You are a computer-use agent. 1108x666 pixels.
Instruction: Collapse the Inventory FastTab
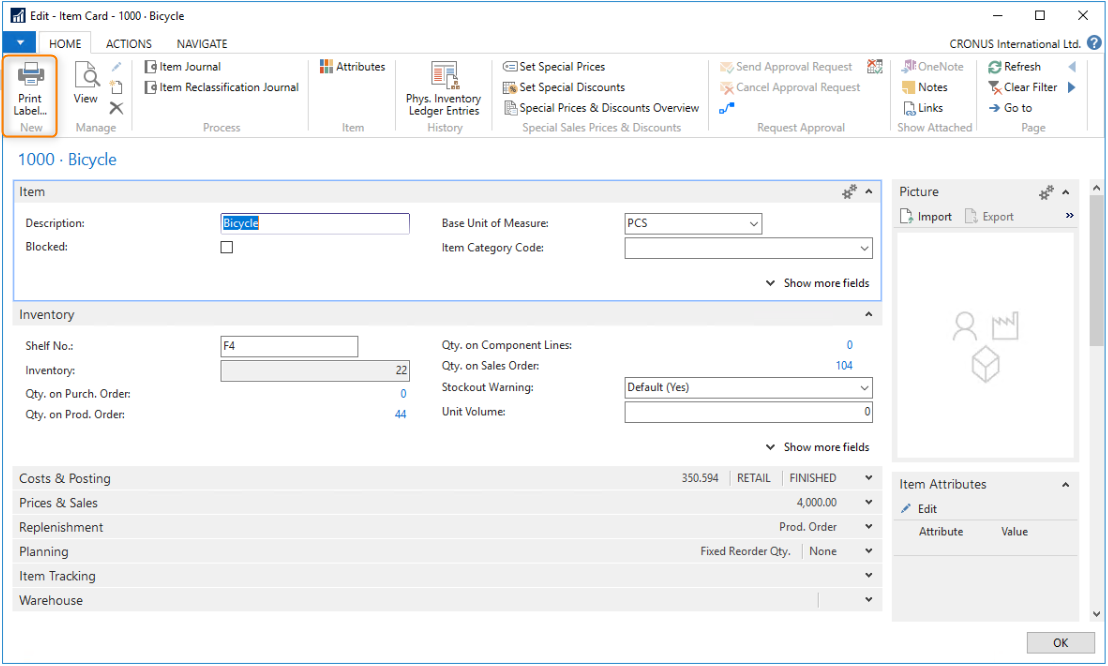click(869, 314)
